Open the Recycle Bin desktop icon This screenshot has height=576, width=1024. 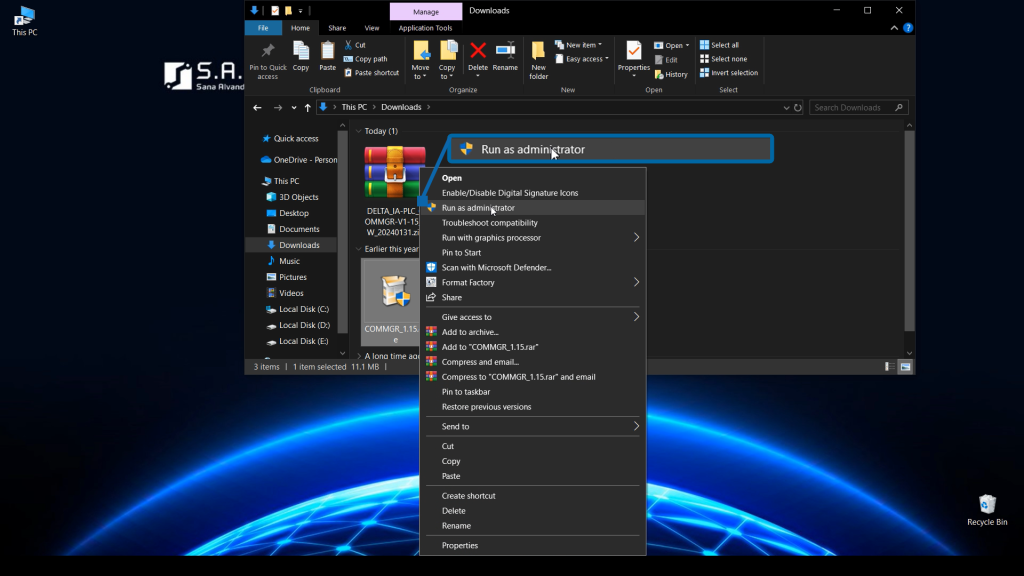[x=987, y=510]
